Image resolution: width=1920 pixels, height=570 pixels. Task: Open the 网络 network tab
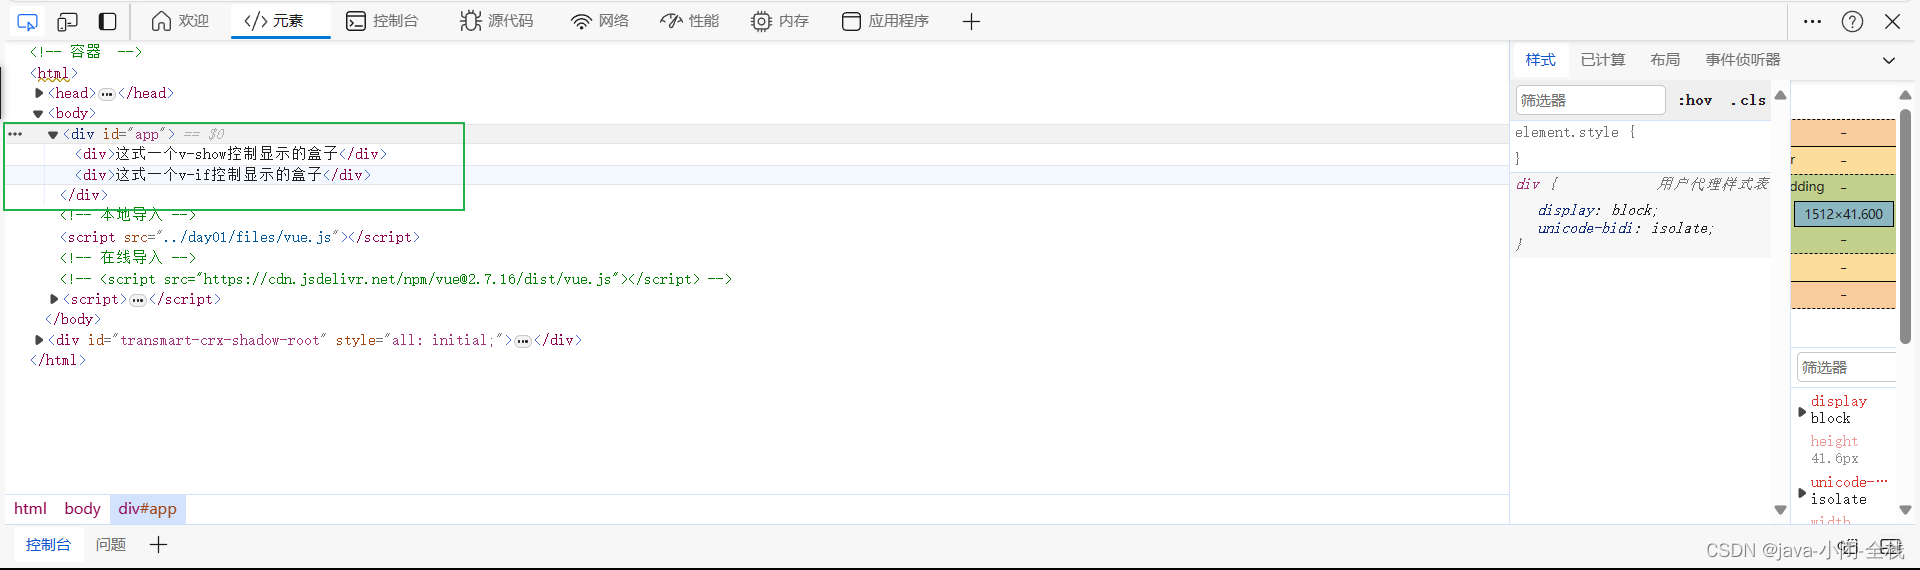(599, 21)
